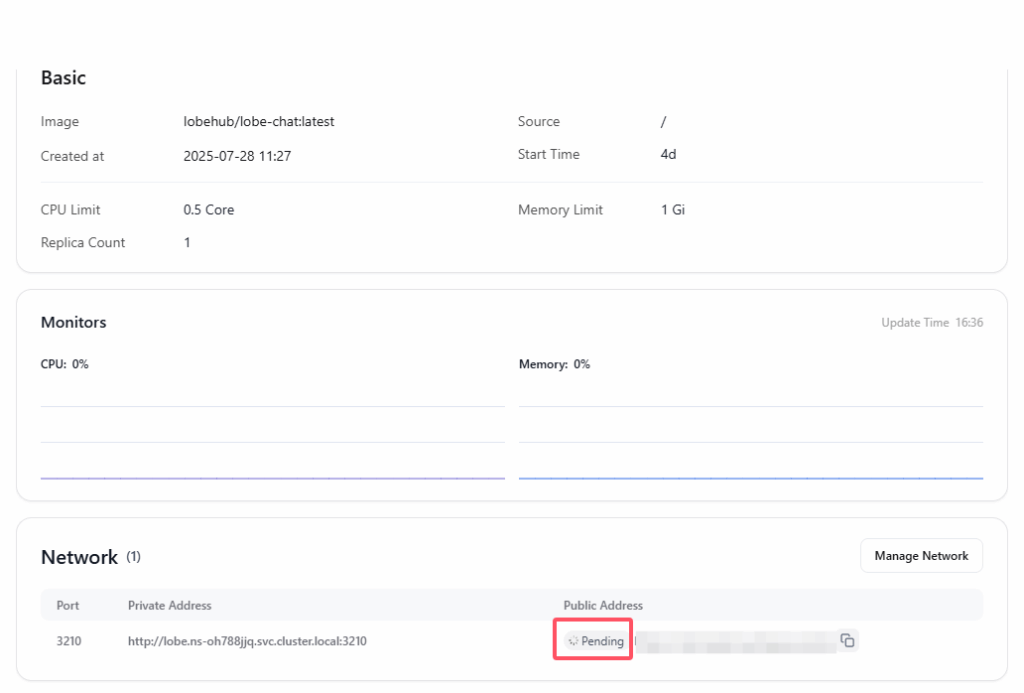
Task: Select the port 3210 cell
Action: tap(69, 641)
